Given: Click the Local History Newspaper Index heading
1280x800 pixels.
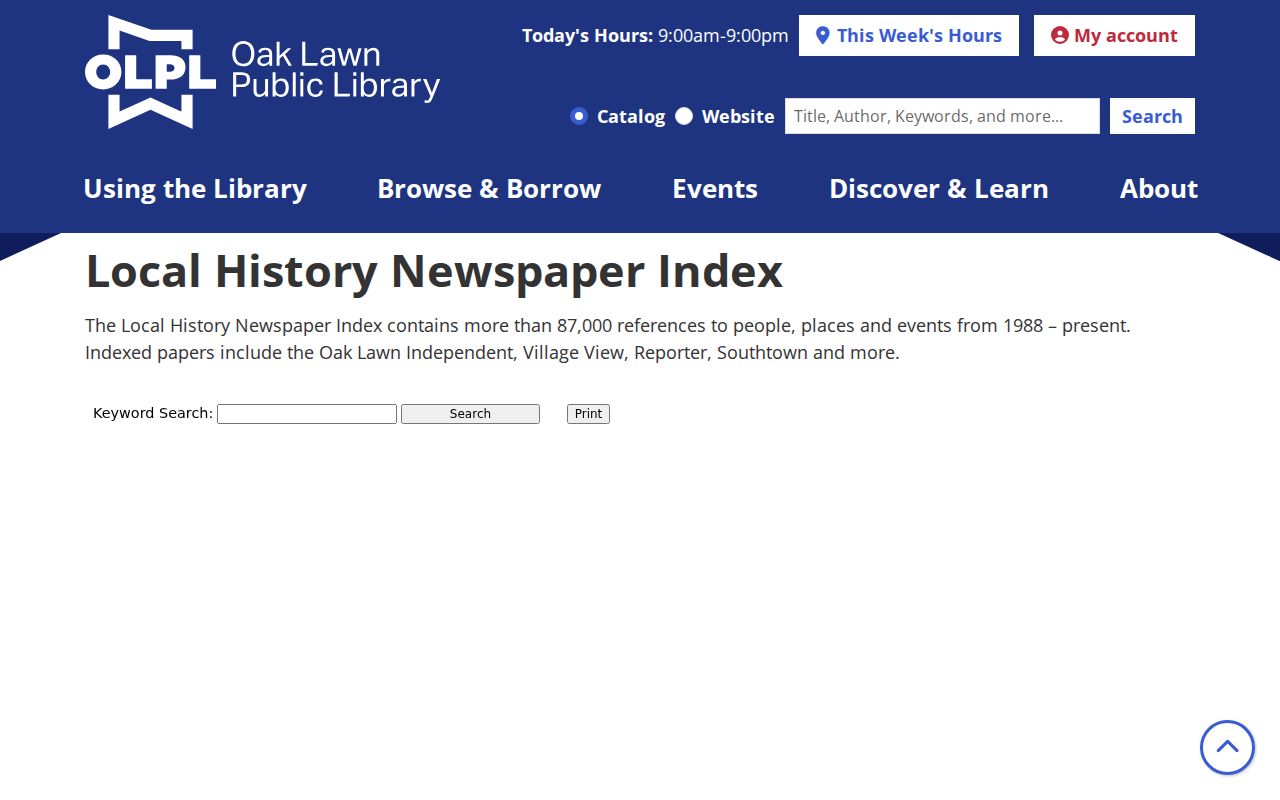Looking at the screenshot, I should [434, 271].
